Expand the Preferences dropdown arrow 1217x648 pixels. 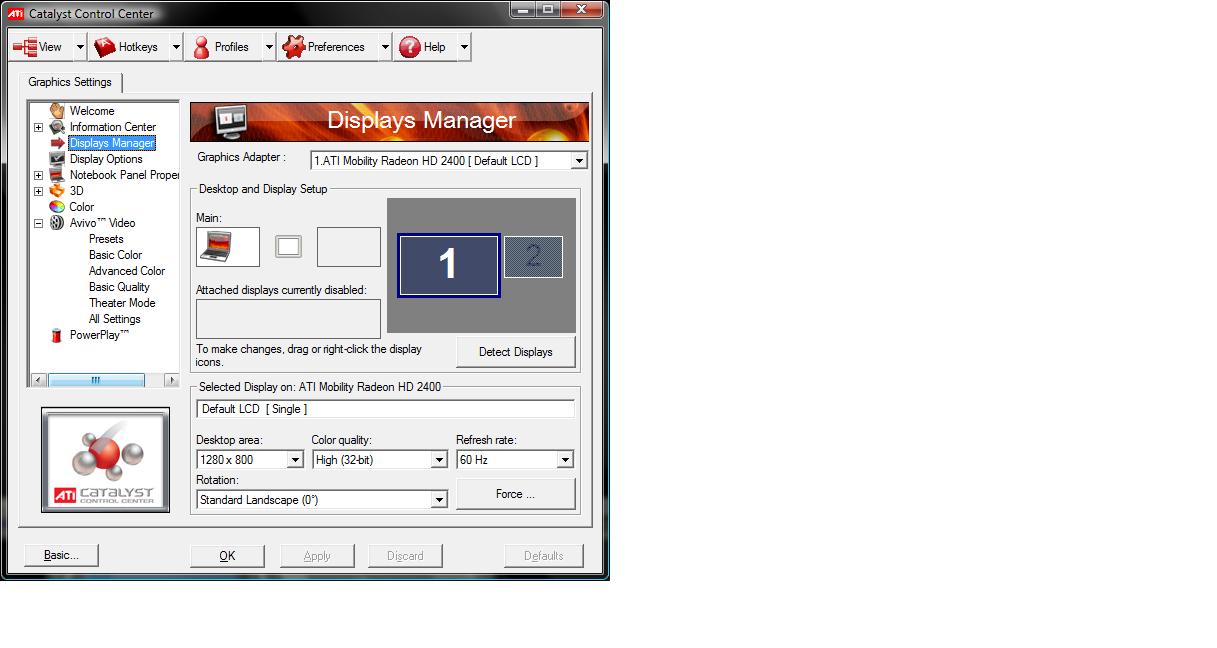pyautogui.click(x=385, y=47)
